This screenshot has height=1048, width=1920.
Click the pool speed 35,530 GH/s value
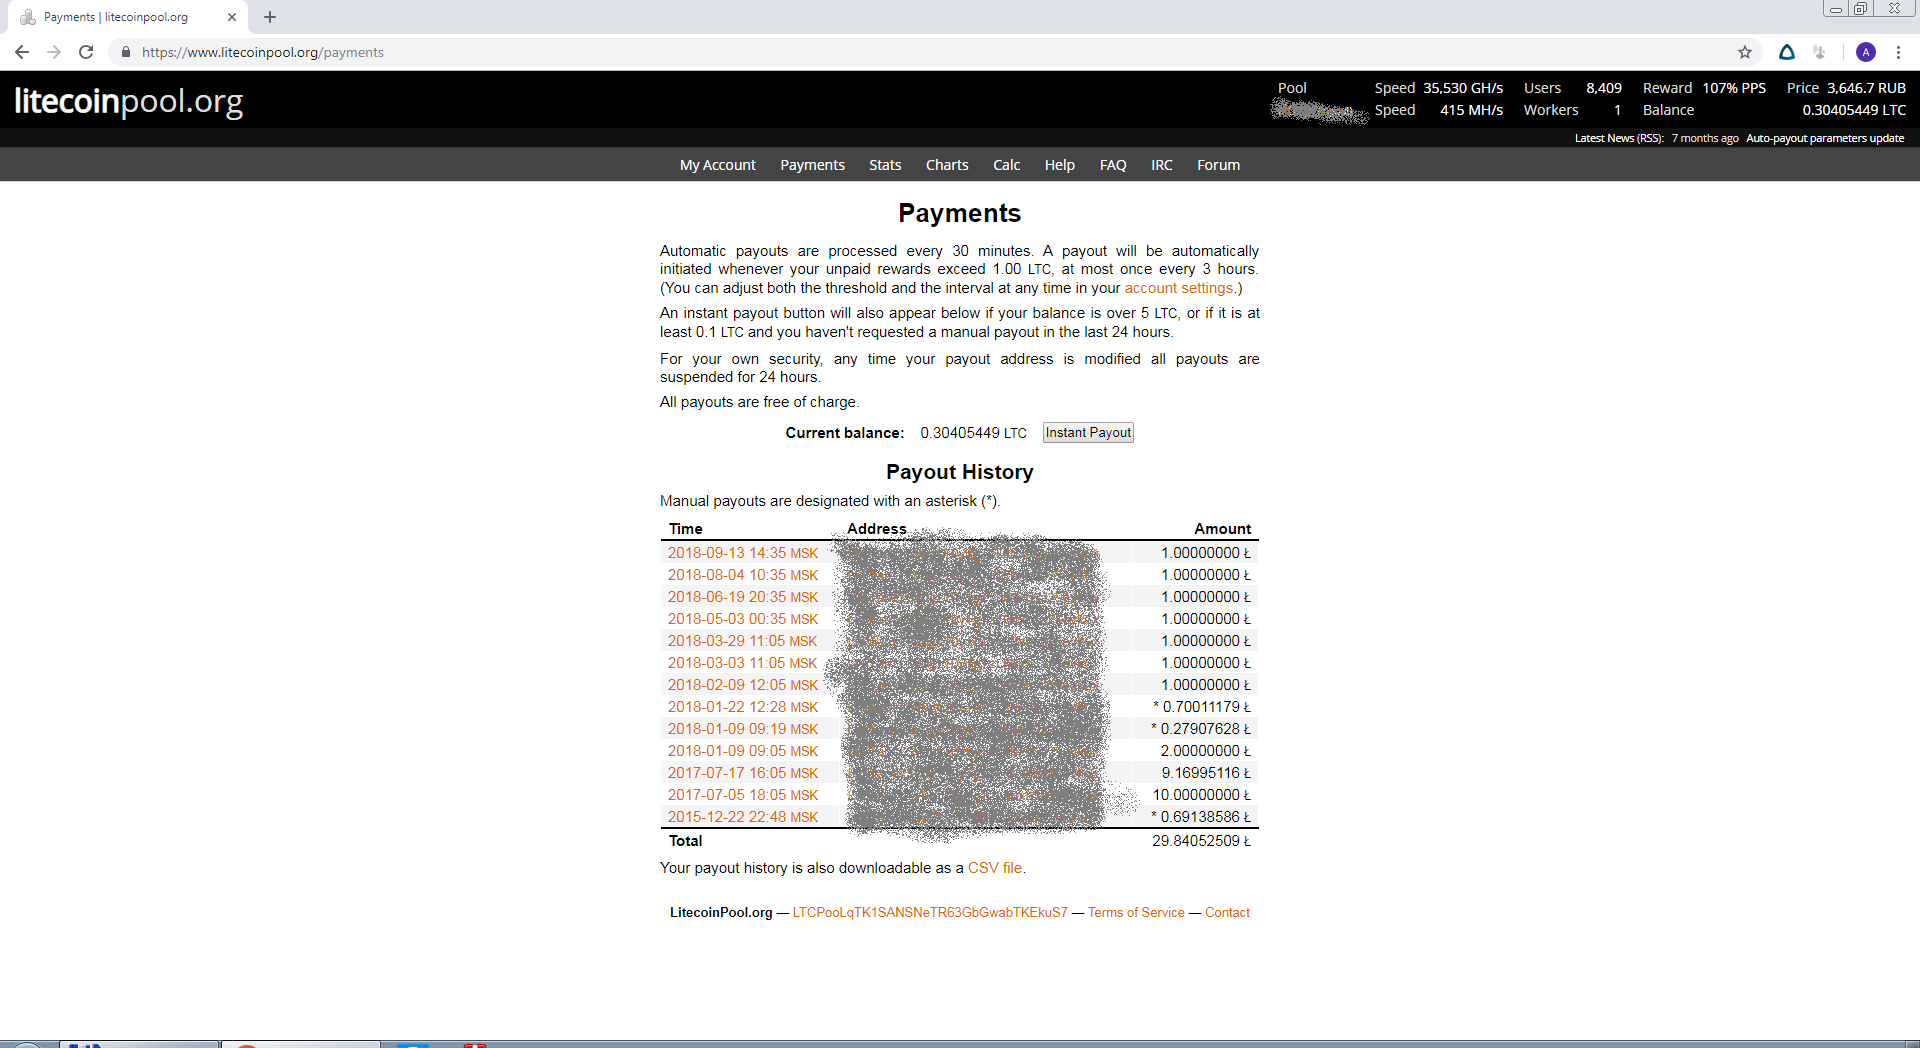click(1463, 88)
